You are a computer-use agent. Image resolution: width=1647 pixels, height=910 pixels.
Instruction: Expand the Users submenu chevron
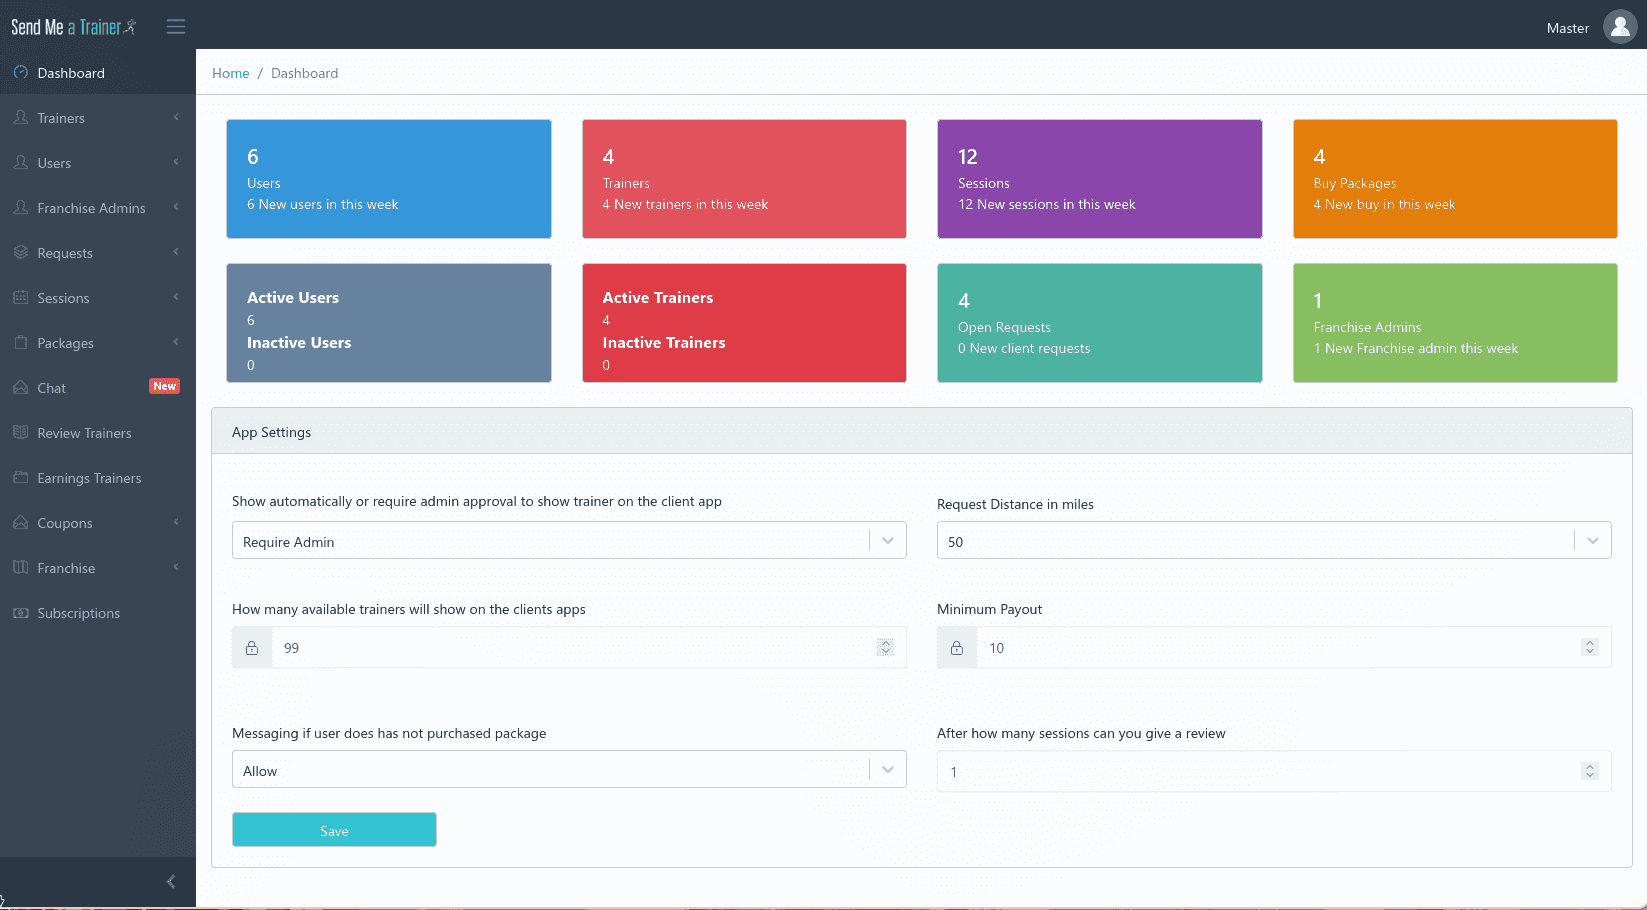tap(176, 162)
